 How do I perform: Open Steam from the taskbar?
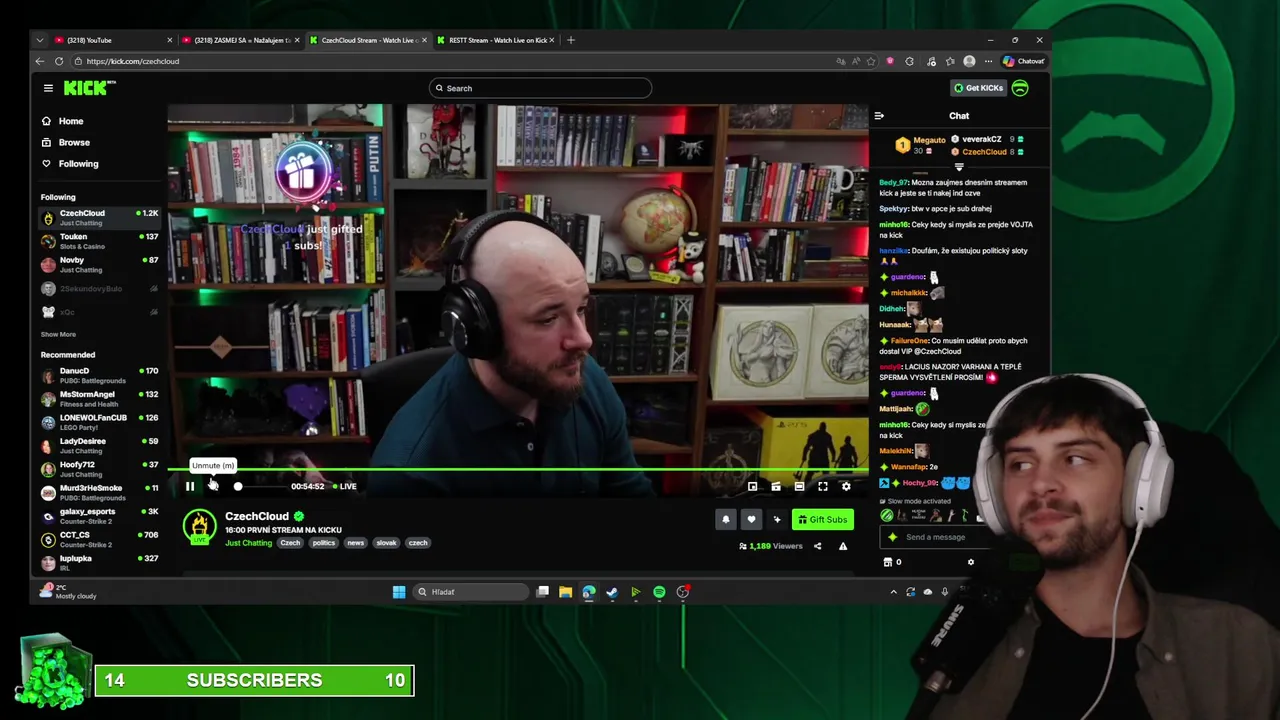[x=612, y=592]
